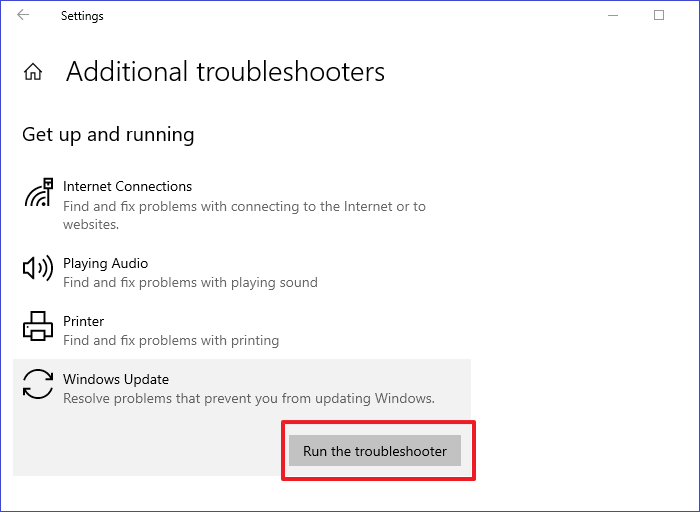This screenshot has height=512, width=700.
Task: Click the Settings window title text
Action: tap(82, 16)
